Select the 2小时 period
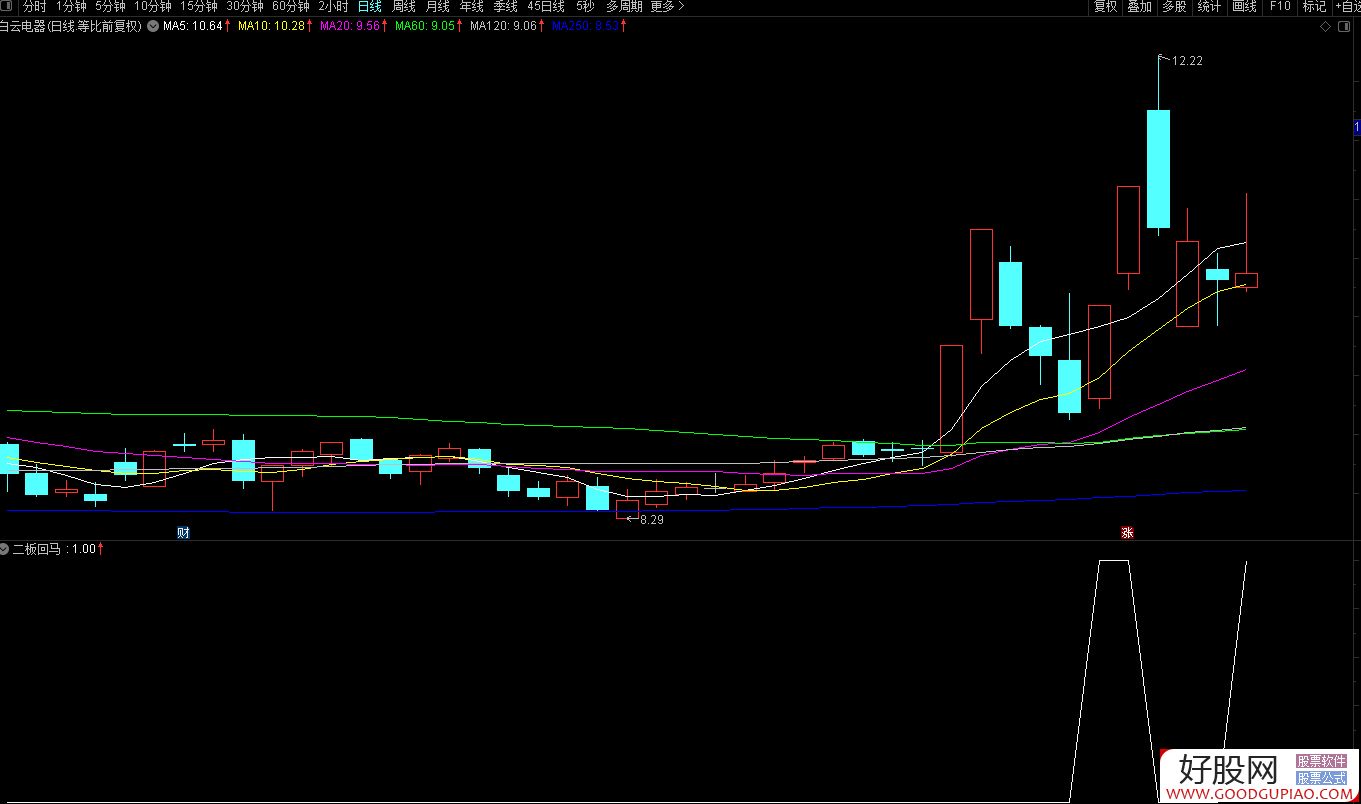Image resolution: width=1361 pixels, height=804 pixels. pos(333,6)
